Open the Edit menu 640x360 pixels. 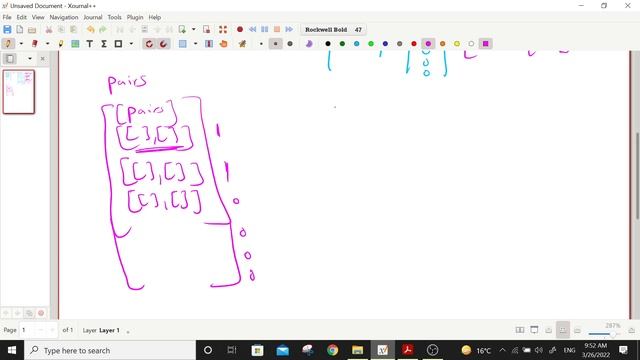(x=21, y=17)
